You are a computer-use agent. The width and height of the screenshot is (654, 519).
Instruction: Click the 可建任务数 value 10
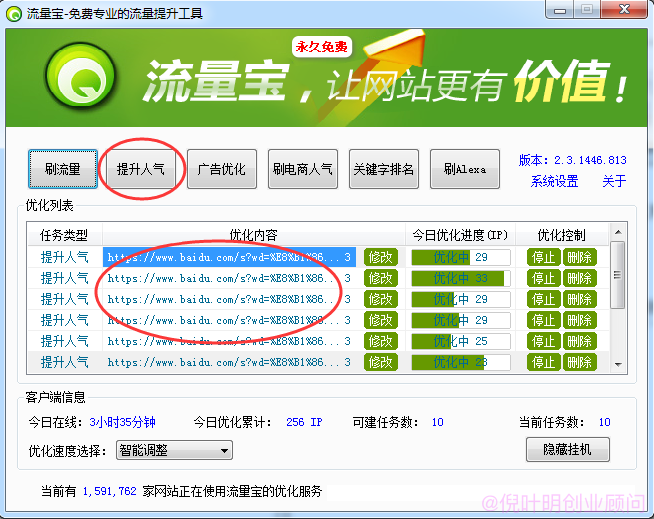(x=438, y=422)
